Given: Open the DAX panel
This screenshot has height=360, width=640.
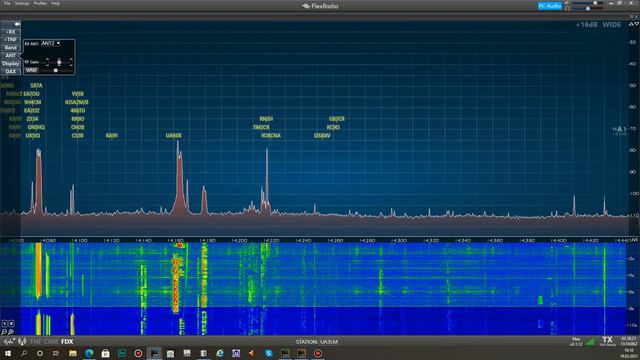Looking at the screenshot, I should point(11,71).
